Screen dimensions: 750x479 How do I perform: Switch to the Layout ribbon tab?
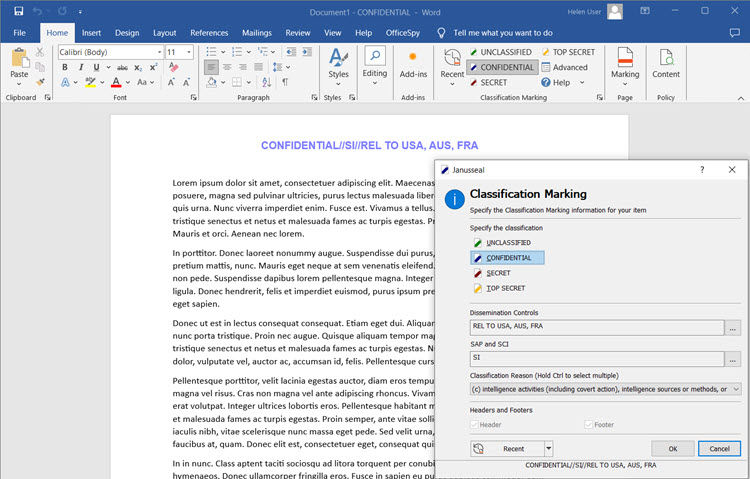(x=165, y=33)
